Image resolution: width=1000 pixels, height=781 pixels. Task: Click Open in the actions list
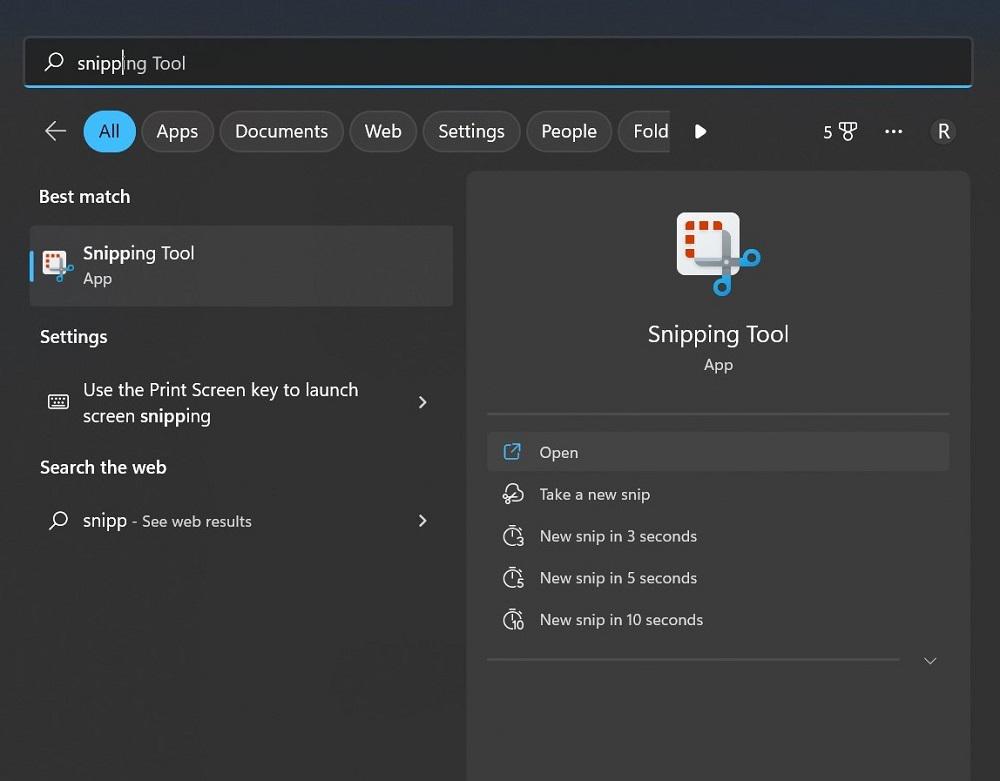[x=558, y=452]
